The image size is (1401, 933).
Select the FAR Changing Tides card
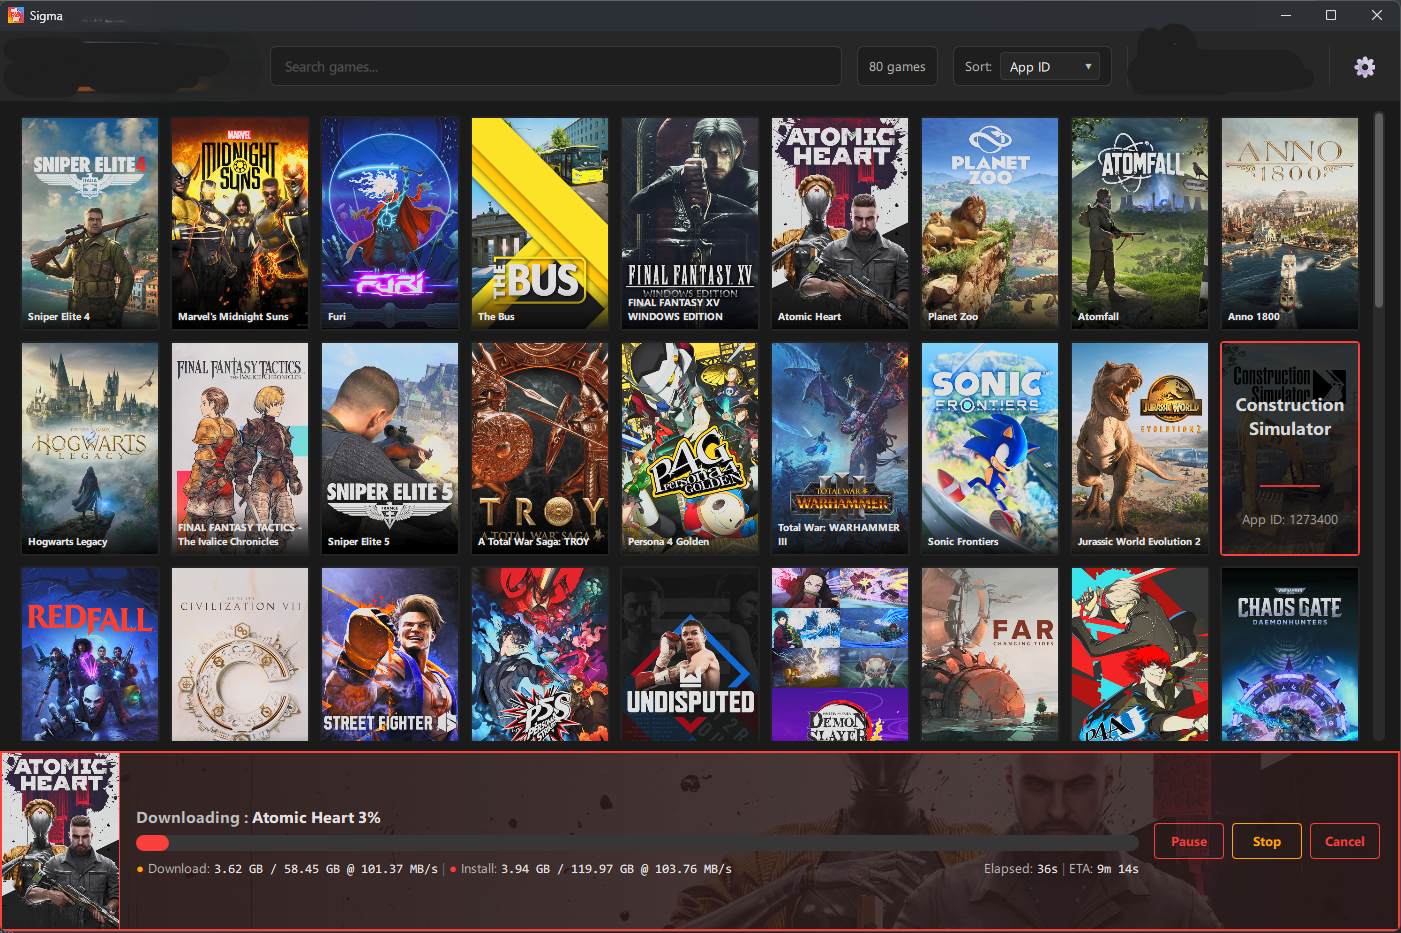click(x=990, y=654)
